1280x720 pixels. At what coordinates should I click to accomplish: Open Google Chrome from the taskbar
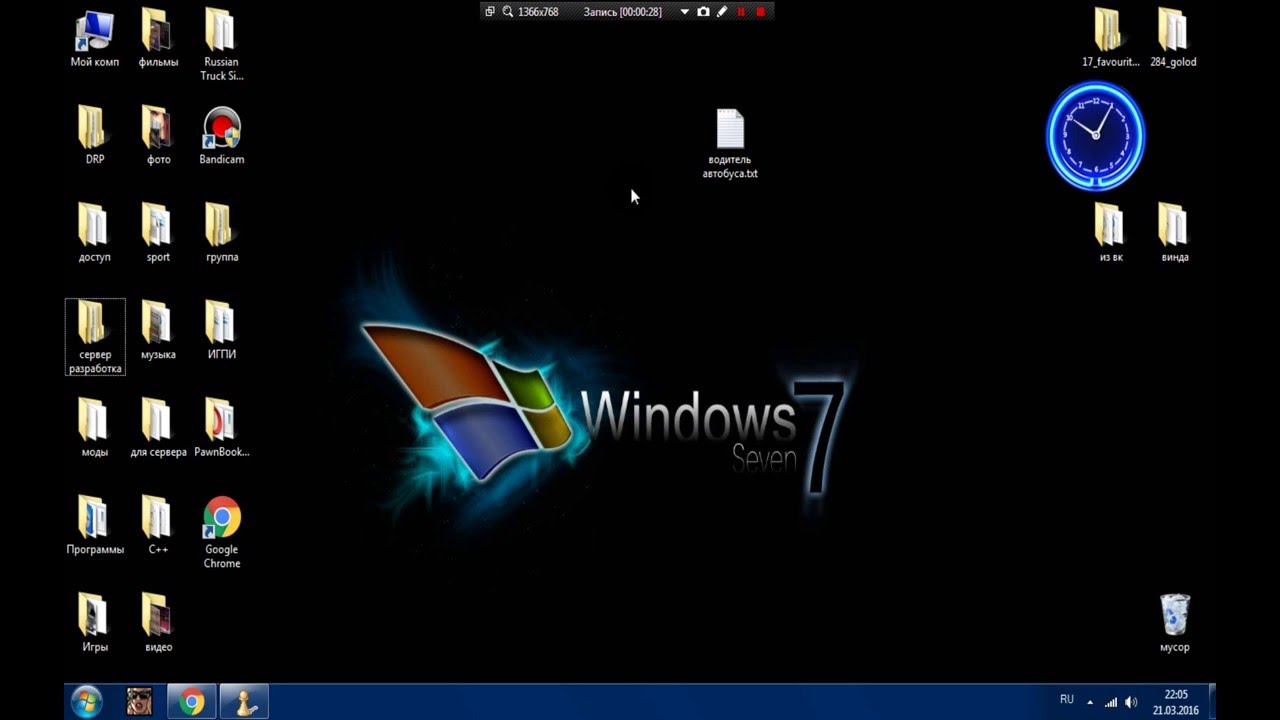click(192, 702)
